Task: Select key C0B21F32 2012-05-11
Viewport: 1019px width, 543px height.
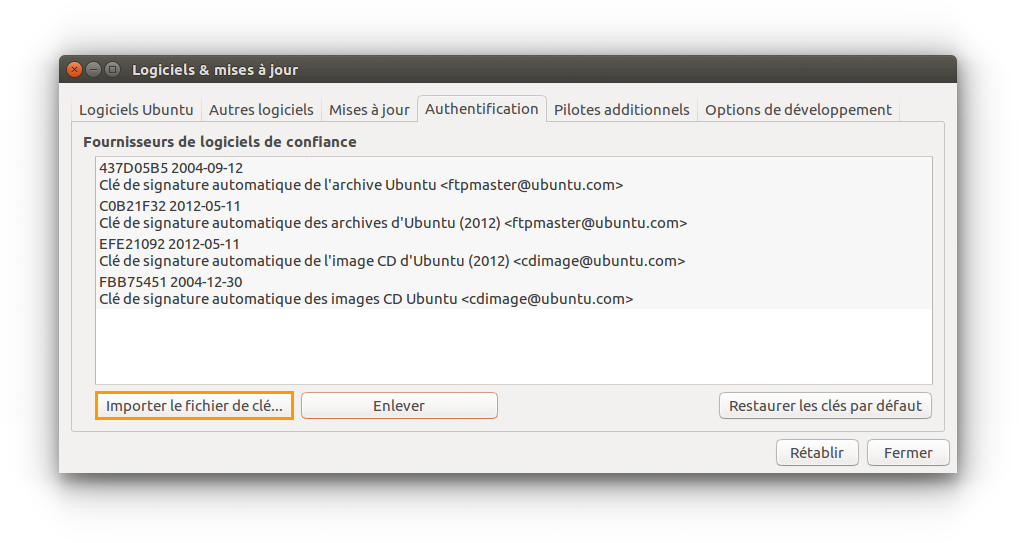Action: tap(513, 214)
